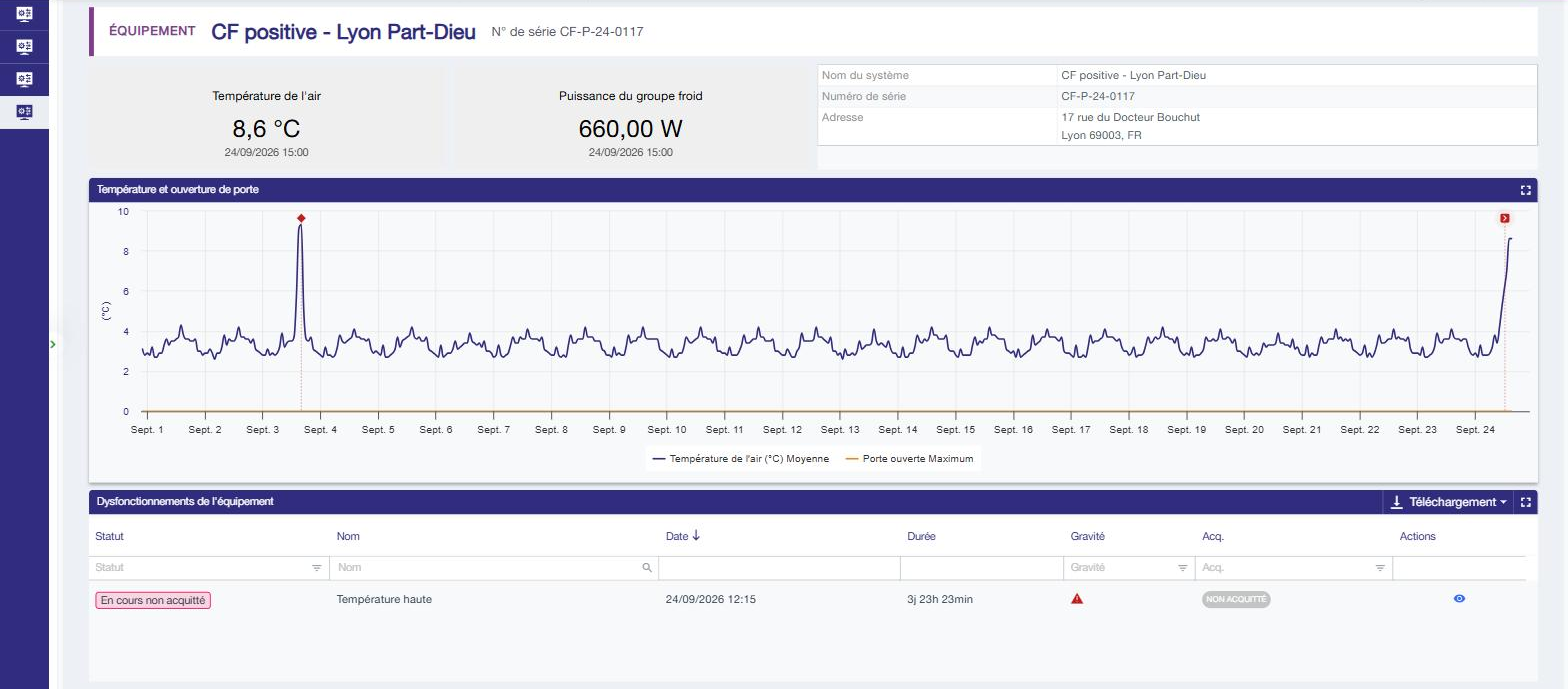Click the Sept. 12 label on the chart axis
Screen dimensions: 1568x689
pos(782,429)
